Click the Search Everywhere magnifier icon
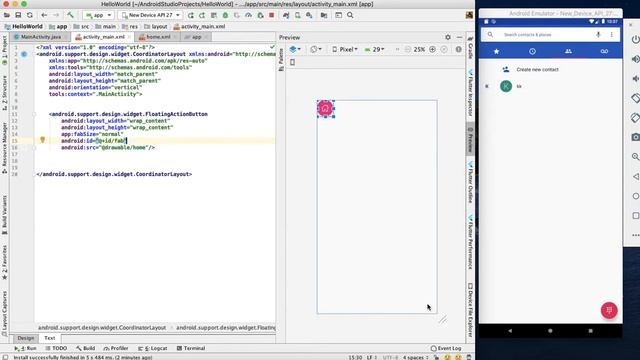This screenshot has width=640, height=360. (x=350, y=15)
